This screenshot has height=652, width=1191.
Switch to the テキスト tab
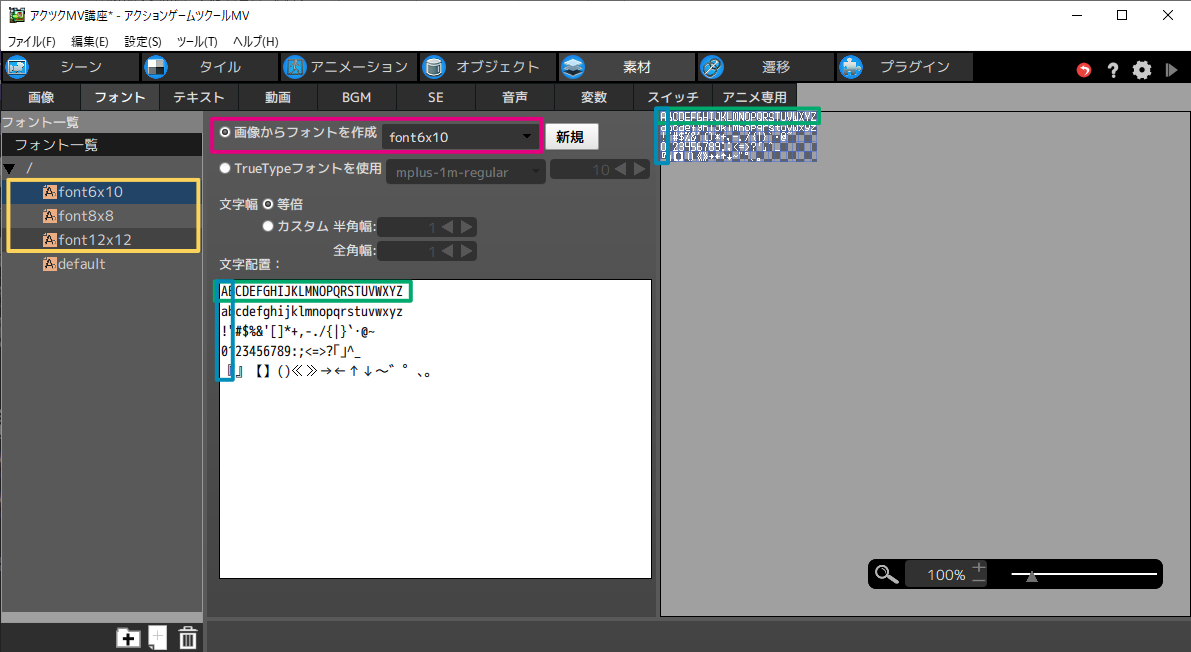click(x=198, y=98)
